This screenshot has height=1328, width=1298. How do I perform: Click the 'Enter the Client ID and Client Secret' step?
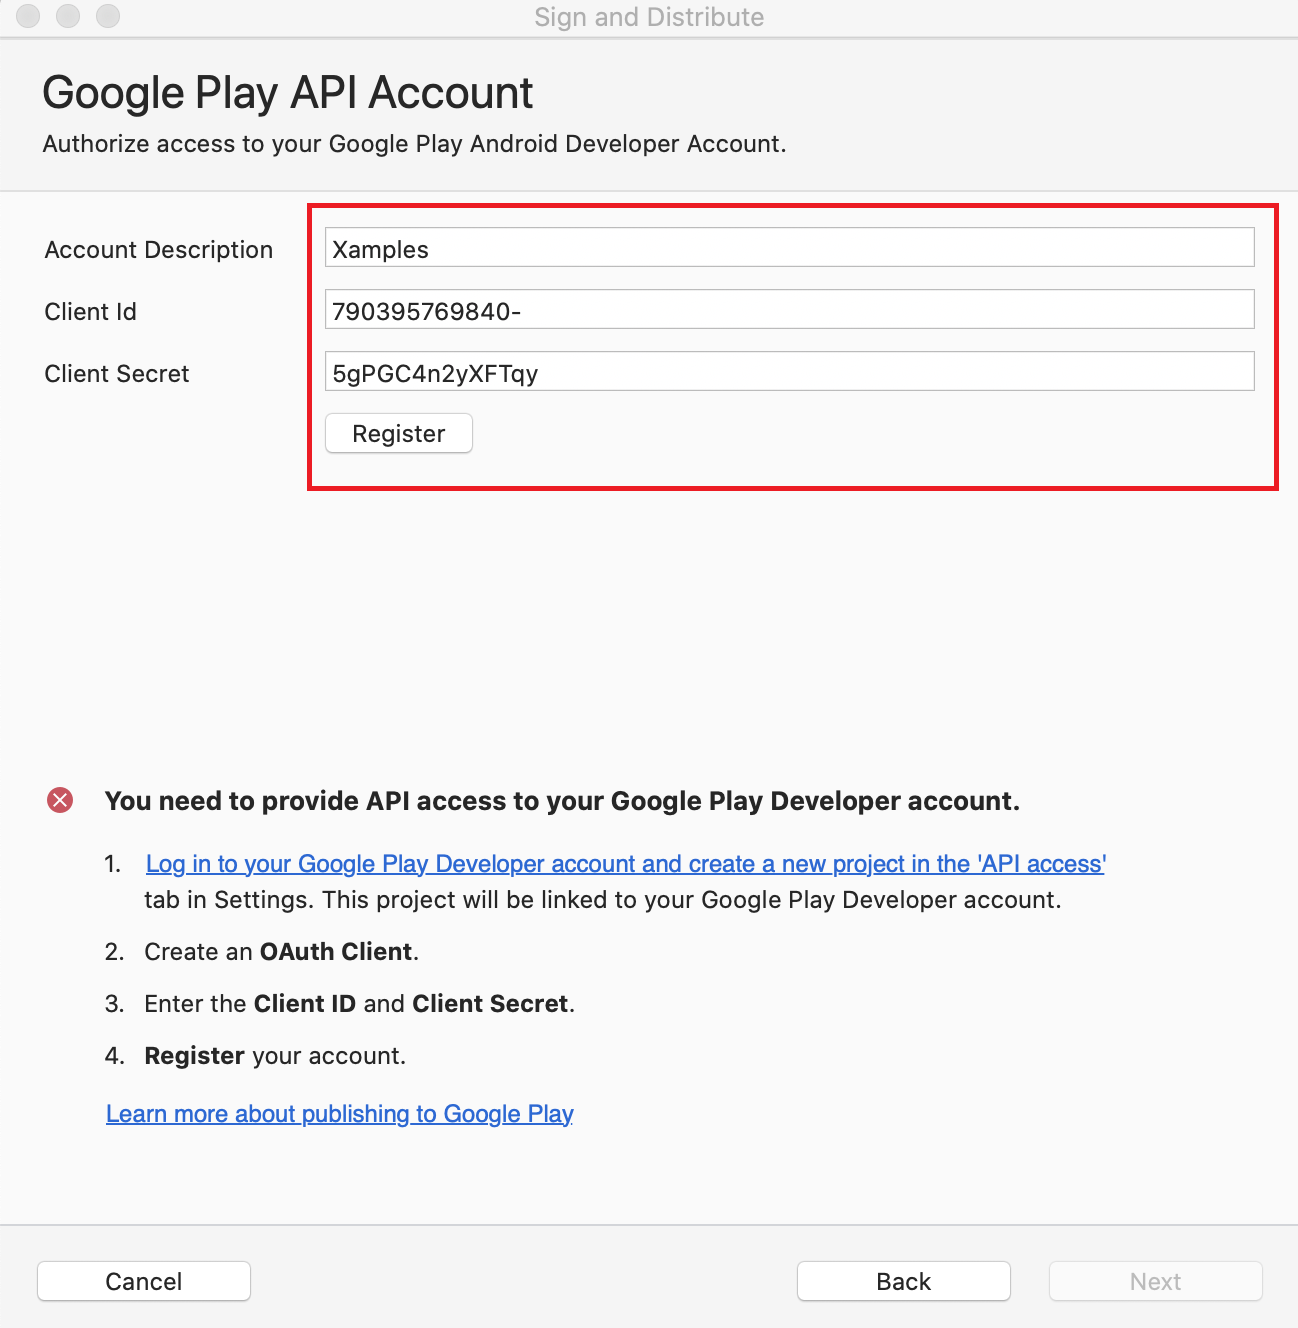click(360, 1004)
